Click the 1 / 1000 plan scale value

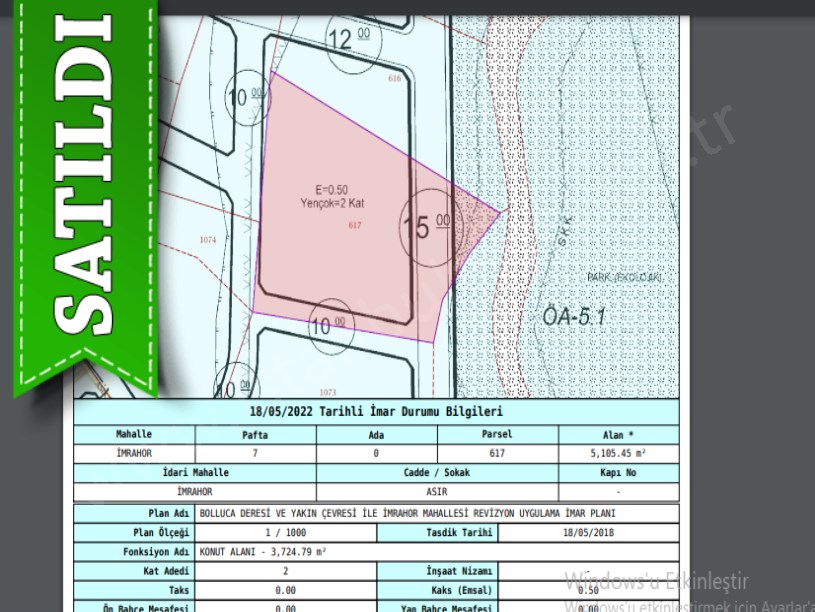(x=285, y=532)
